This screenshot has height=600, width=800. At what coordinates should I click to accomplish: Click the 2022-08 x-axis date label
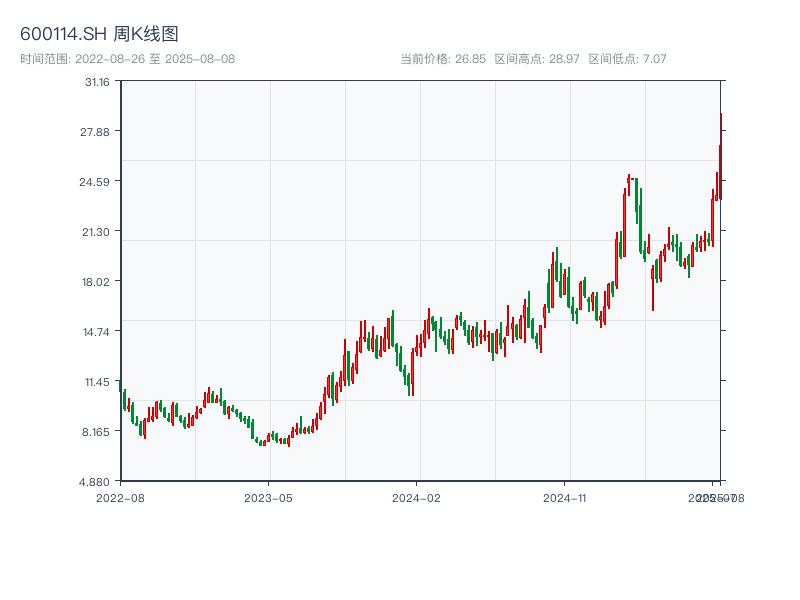[120, 497]
